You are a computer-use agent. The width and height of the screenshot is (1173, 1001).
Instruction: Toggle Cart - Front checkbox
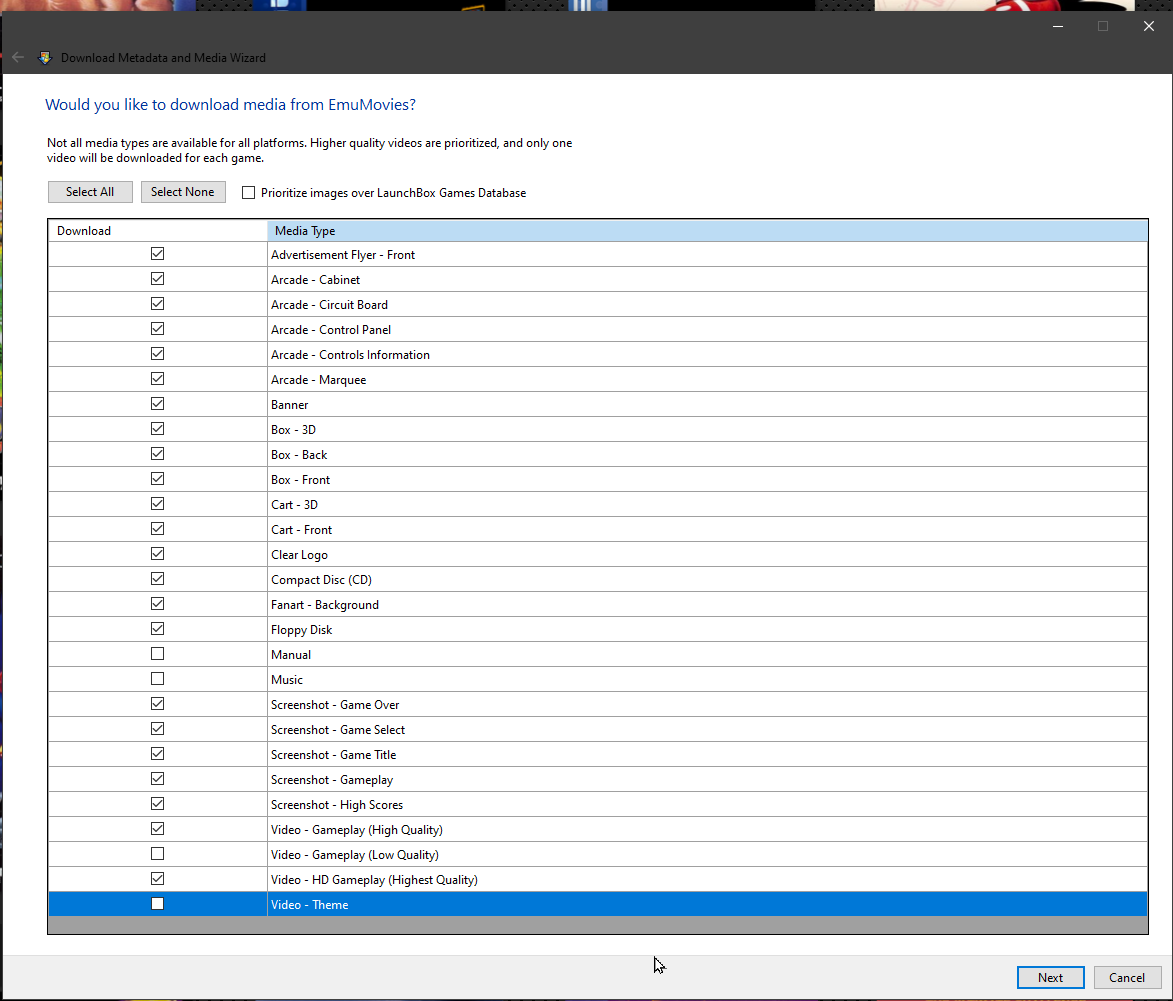157,529
